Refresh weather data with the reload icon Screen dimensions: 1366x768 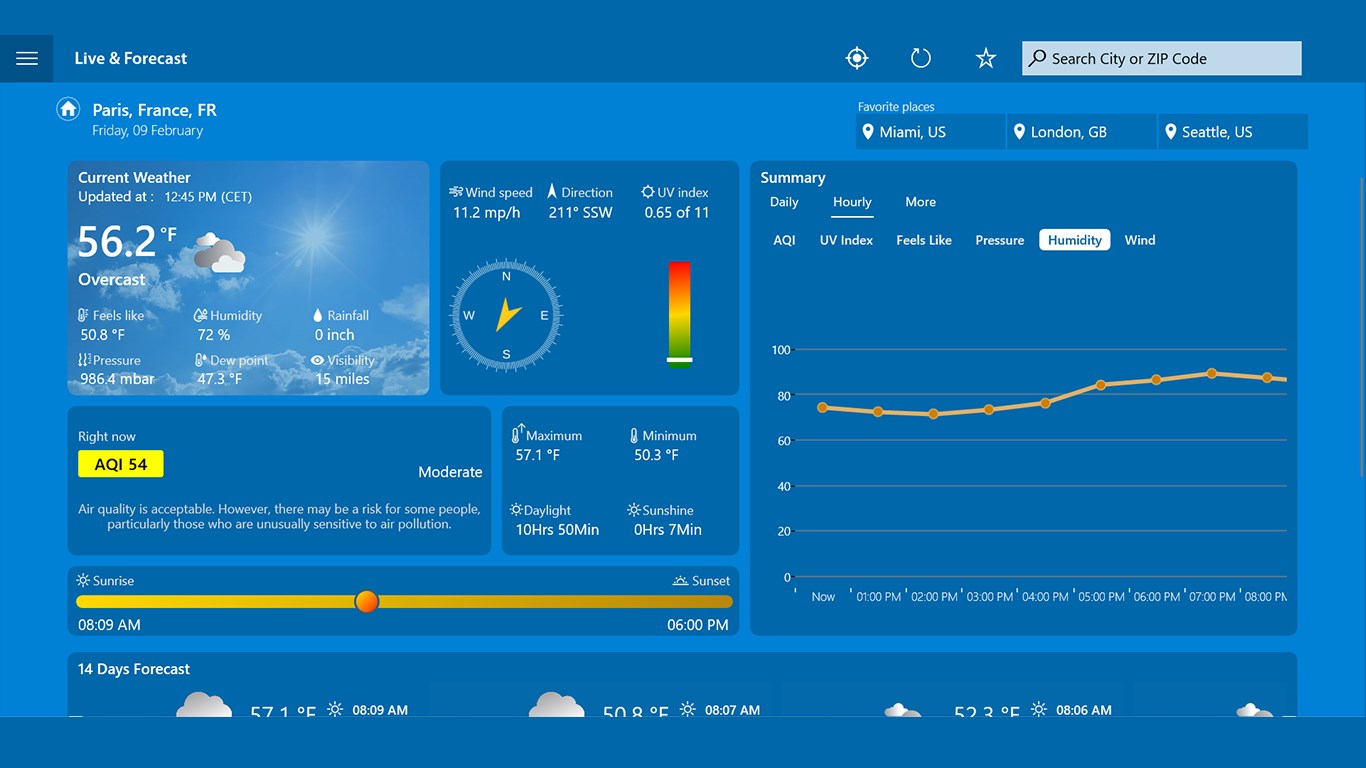[920, 58]
